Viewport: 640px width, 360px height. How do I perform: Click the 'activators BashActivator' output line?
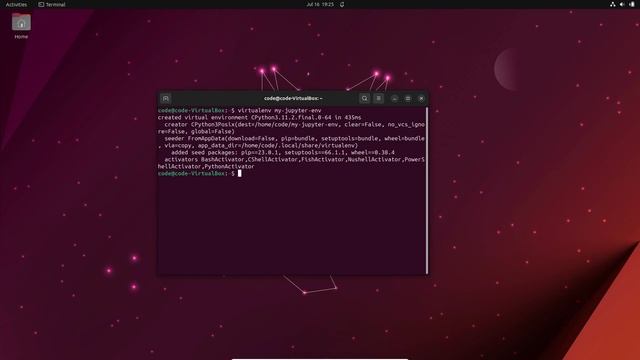tap(291, 163)
